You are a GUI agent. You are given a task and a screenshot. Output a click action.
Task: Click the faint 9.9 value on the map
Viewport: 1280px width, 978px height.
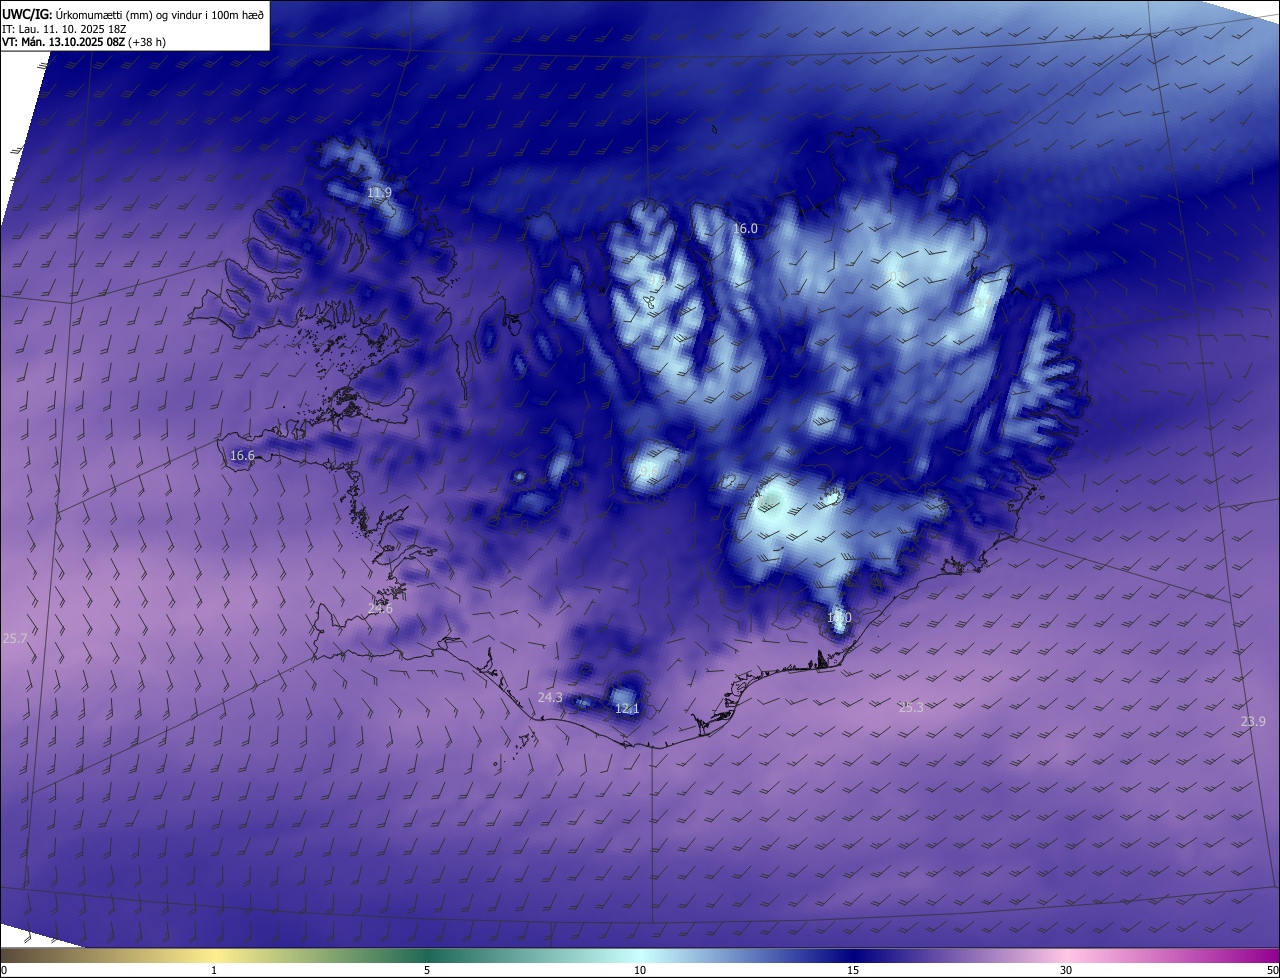coord(657,280)
